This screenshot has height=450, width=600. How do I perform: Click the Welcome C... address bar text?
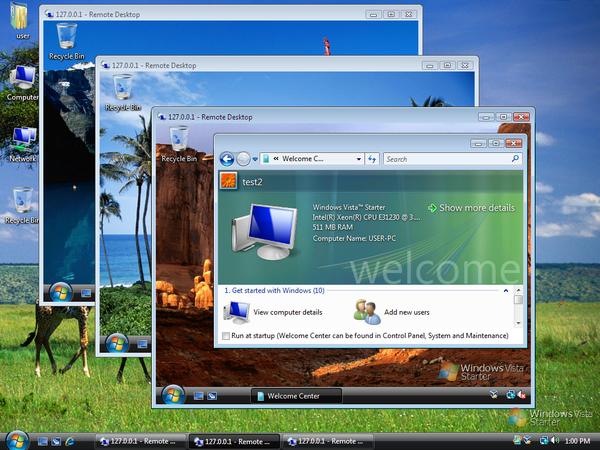[302, 158]
